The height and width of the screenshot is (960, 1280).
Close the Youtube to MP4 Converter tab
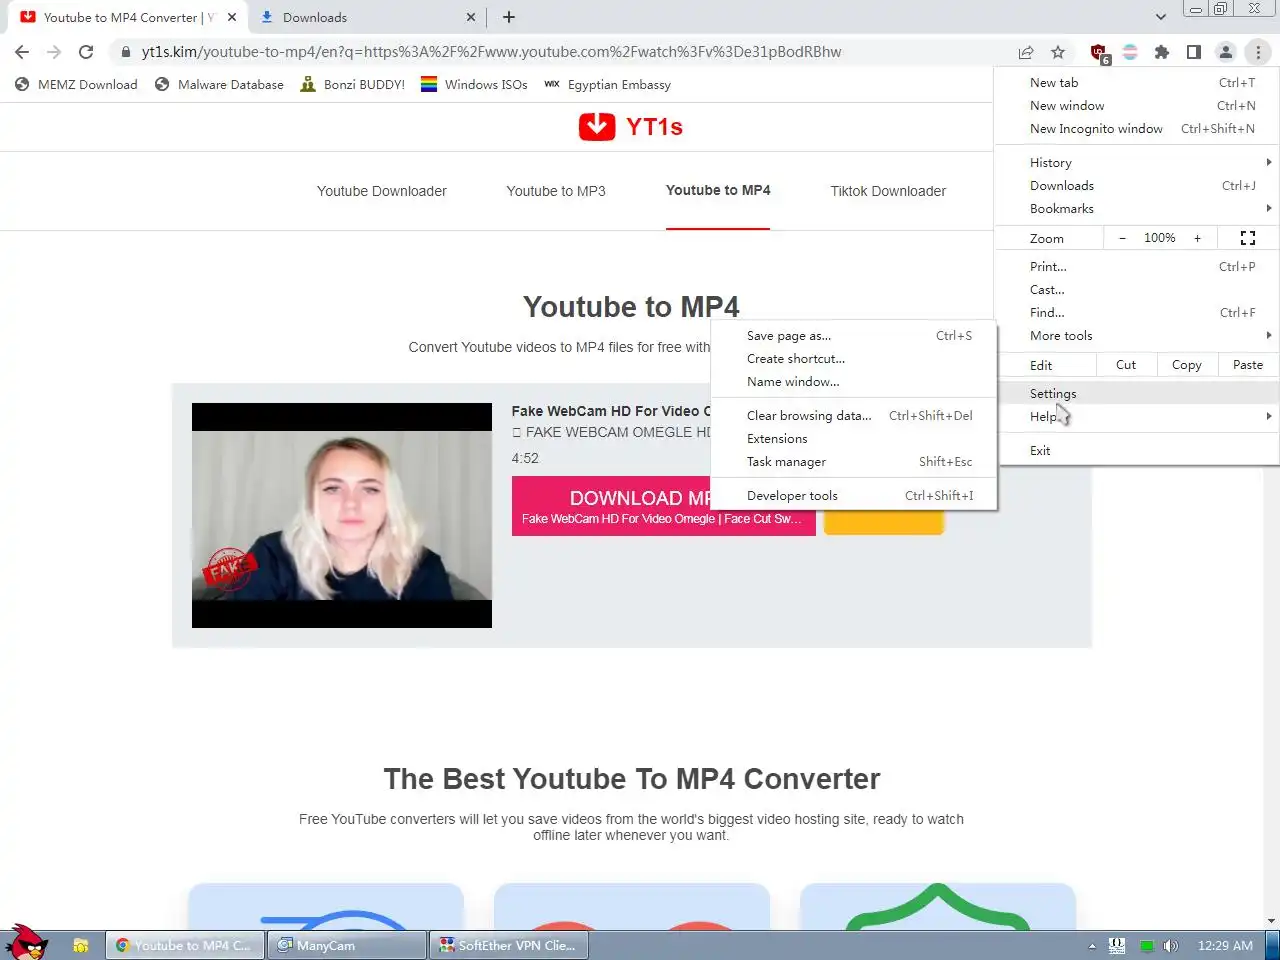click(232, 17)
